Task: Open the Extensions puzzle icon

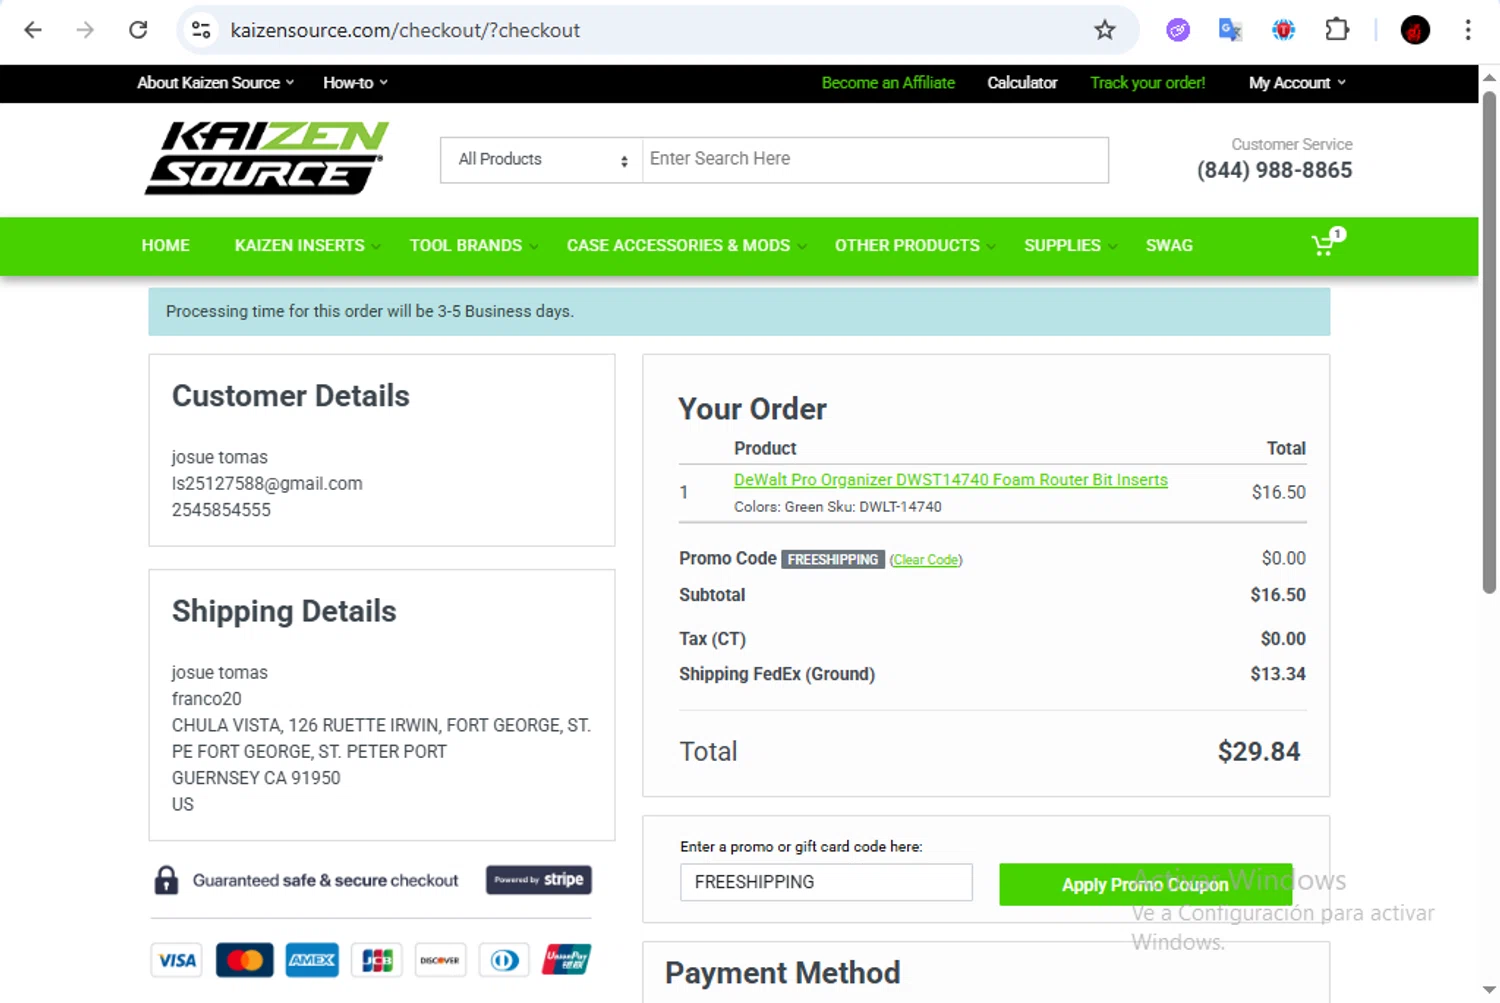Action: 1337,30
